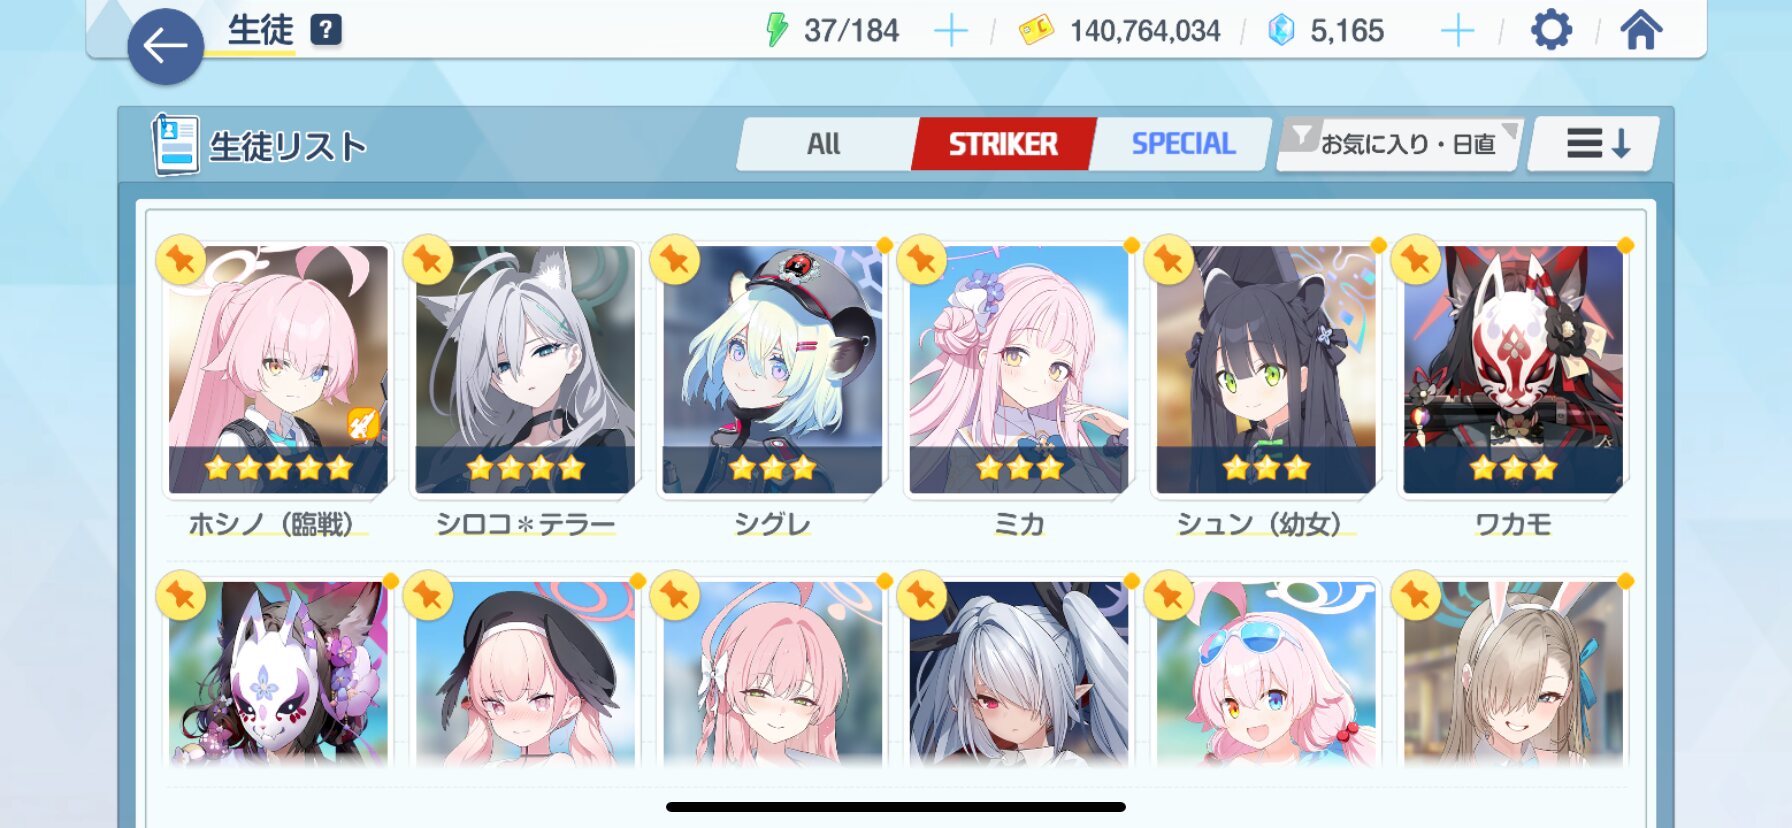Select the STRIKER tab
The image size is (1792, 828).
pos(1003,144)
